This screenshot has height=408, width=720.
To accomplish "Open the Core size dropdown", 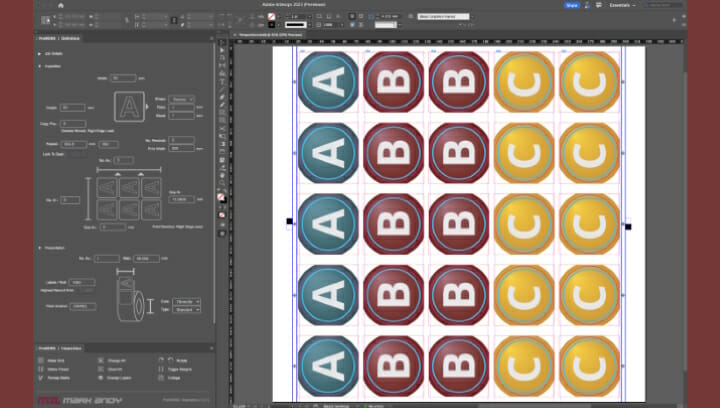I will pos(187,302).
